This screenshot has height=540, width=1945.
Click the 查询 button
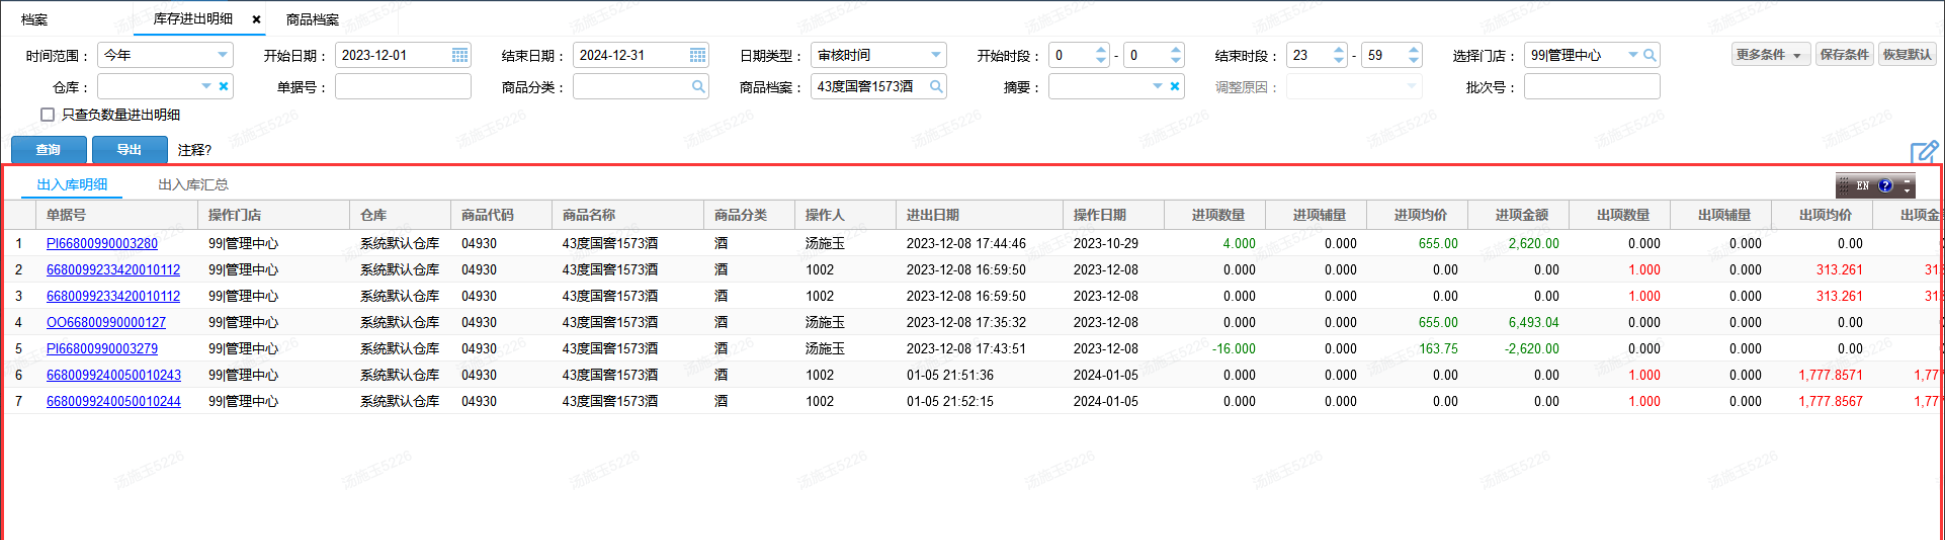click(48, 150)
